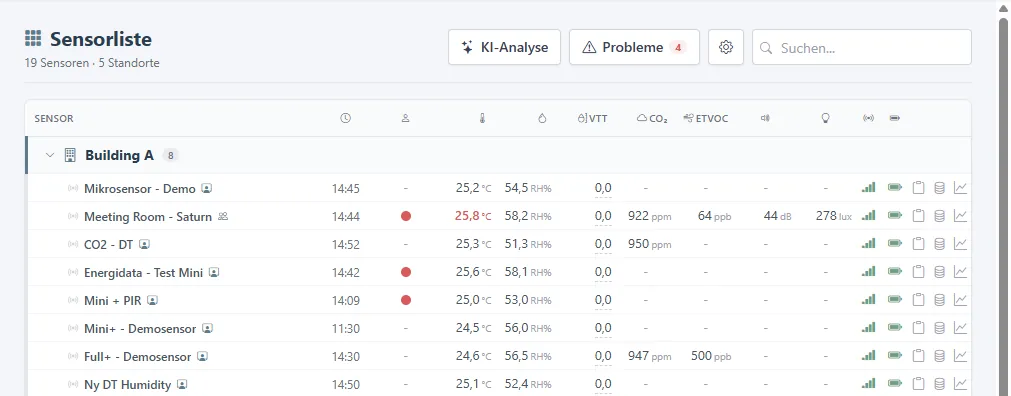Image resolution: width=1011 pixels, height=396 pixels.
Task: Click clipboard icon in CO2 - DT row
Action: tap(918, 244)
